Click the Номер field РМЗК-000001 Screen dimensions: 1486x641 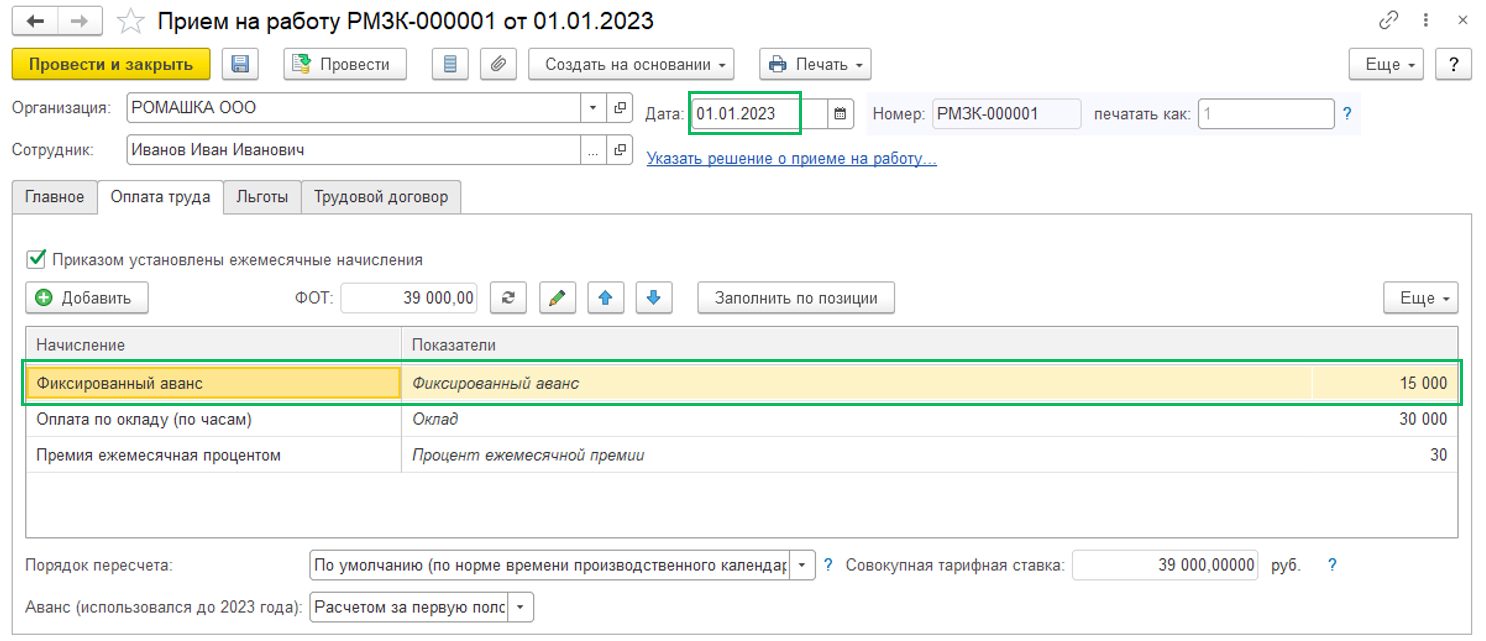point(1006,114)
